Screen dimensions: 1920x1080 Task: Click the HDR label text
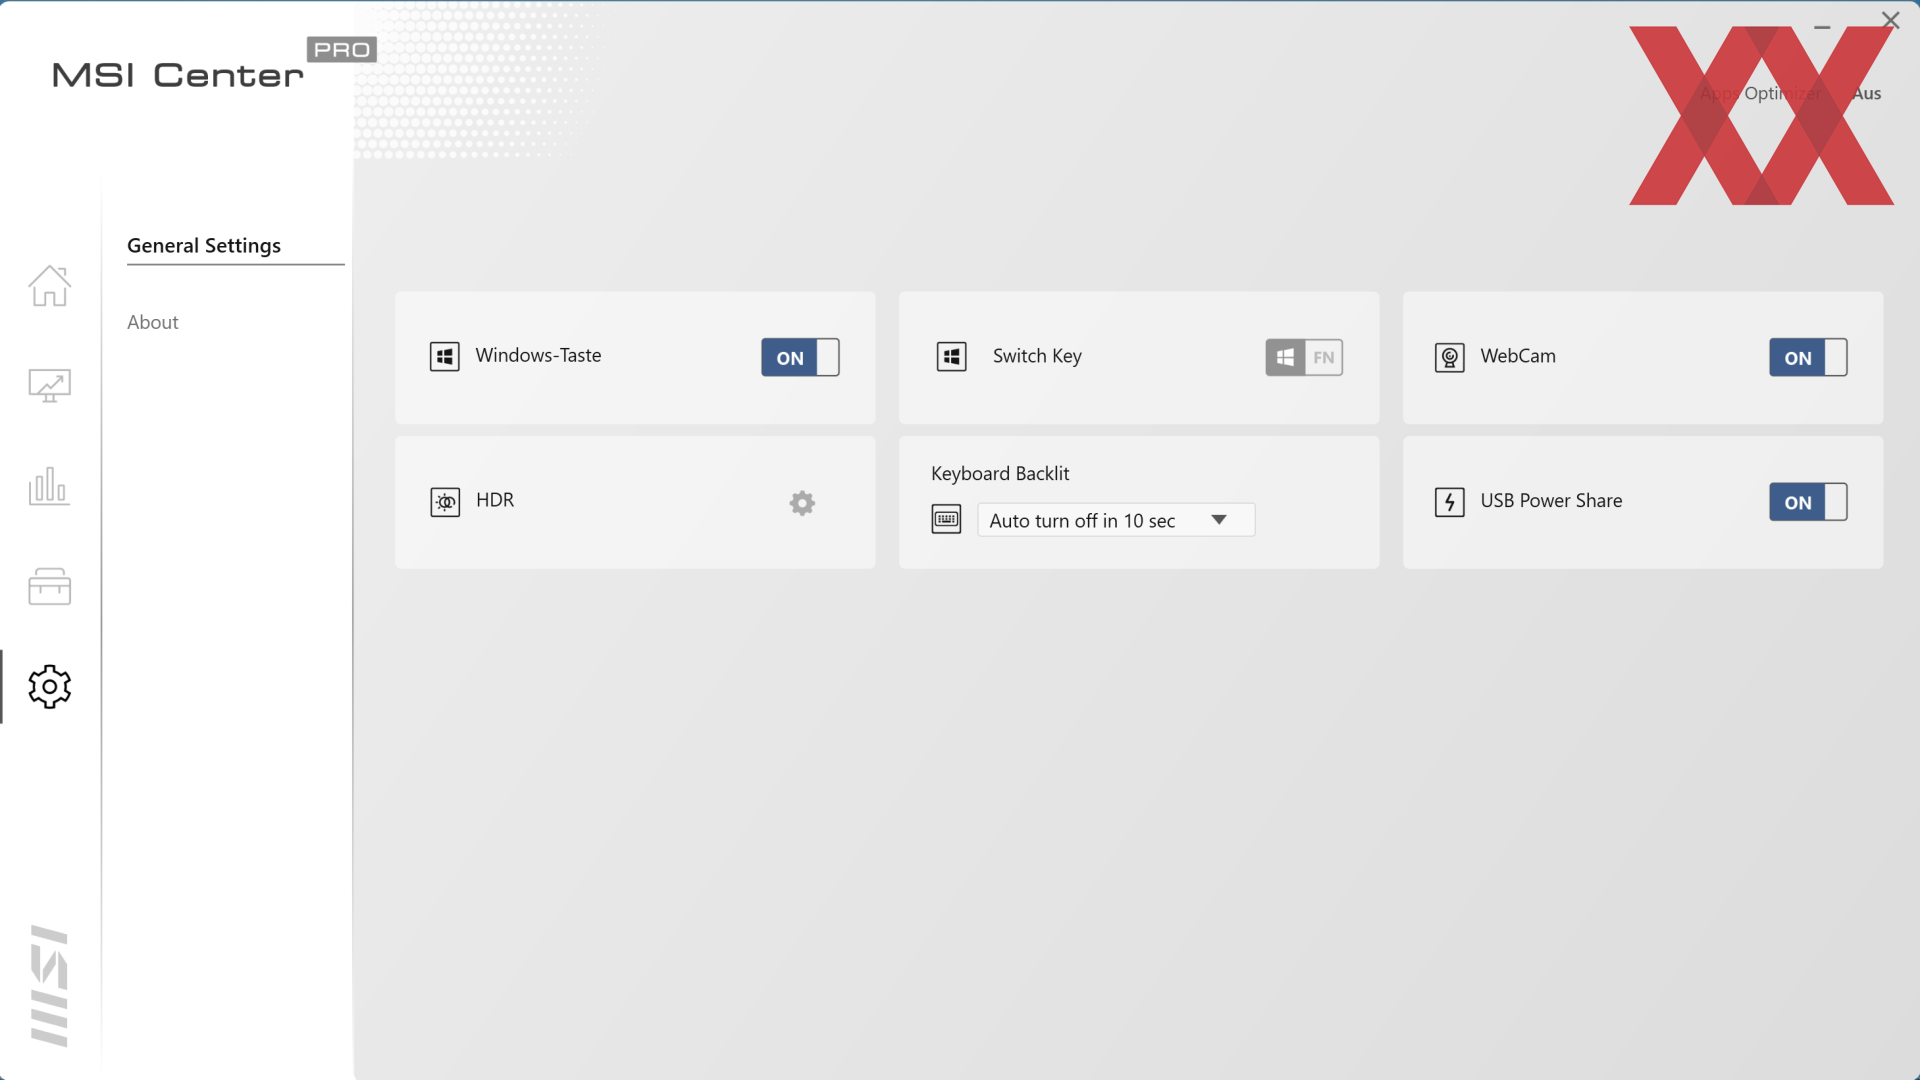(x=495, y=500)
